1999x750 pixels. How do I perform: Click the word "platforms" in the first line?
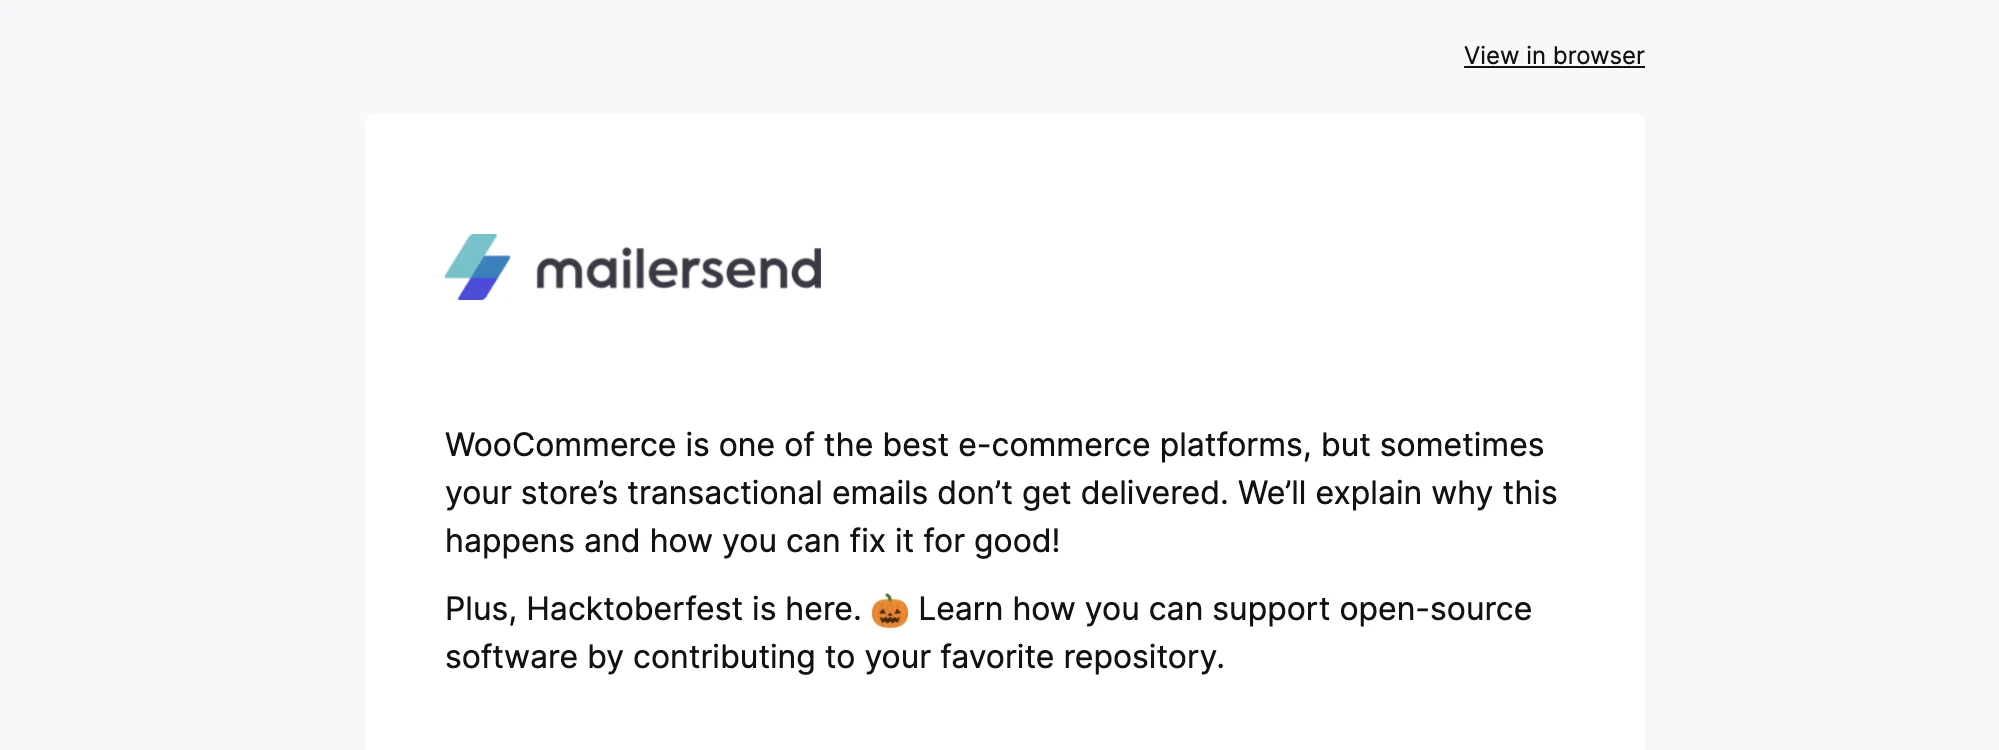(1234, 445)
